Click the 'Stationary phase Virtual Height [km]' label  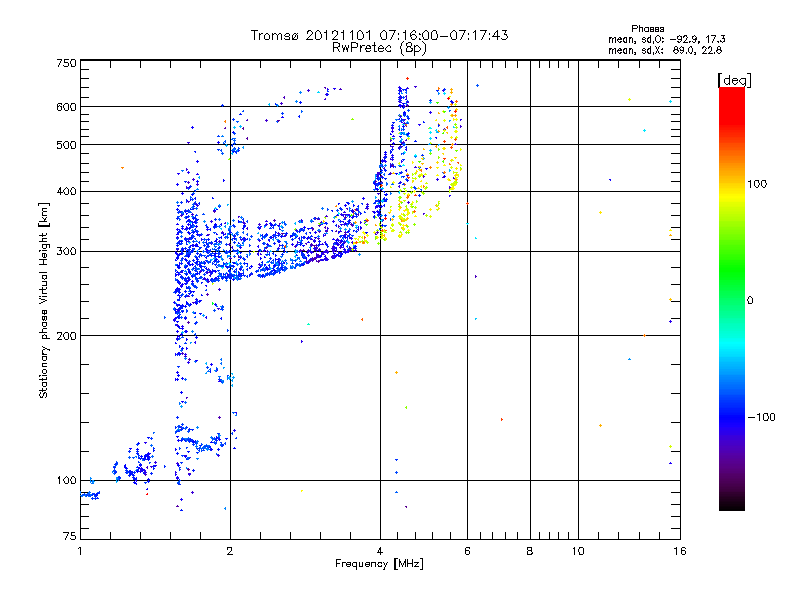point(44,301)
